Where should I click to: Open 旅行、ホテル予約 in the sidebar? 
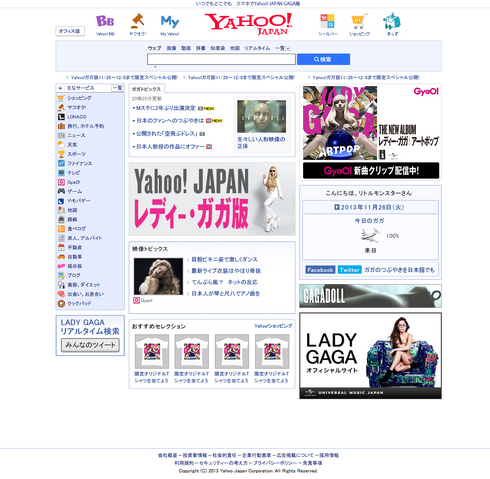click(x=86, y=126)
